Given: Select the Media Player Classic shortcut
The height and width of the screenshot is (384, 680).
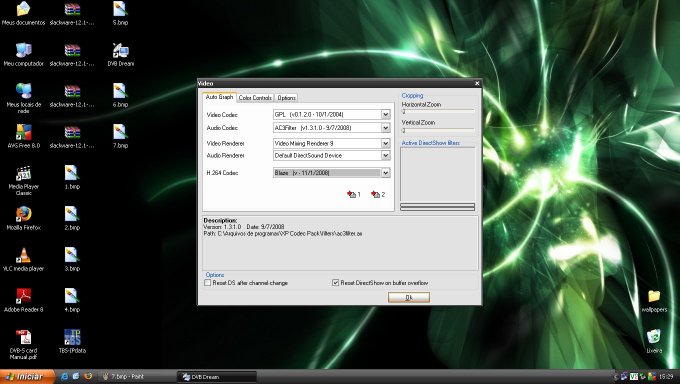Looking at the screenshot, I should (23, 181).
